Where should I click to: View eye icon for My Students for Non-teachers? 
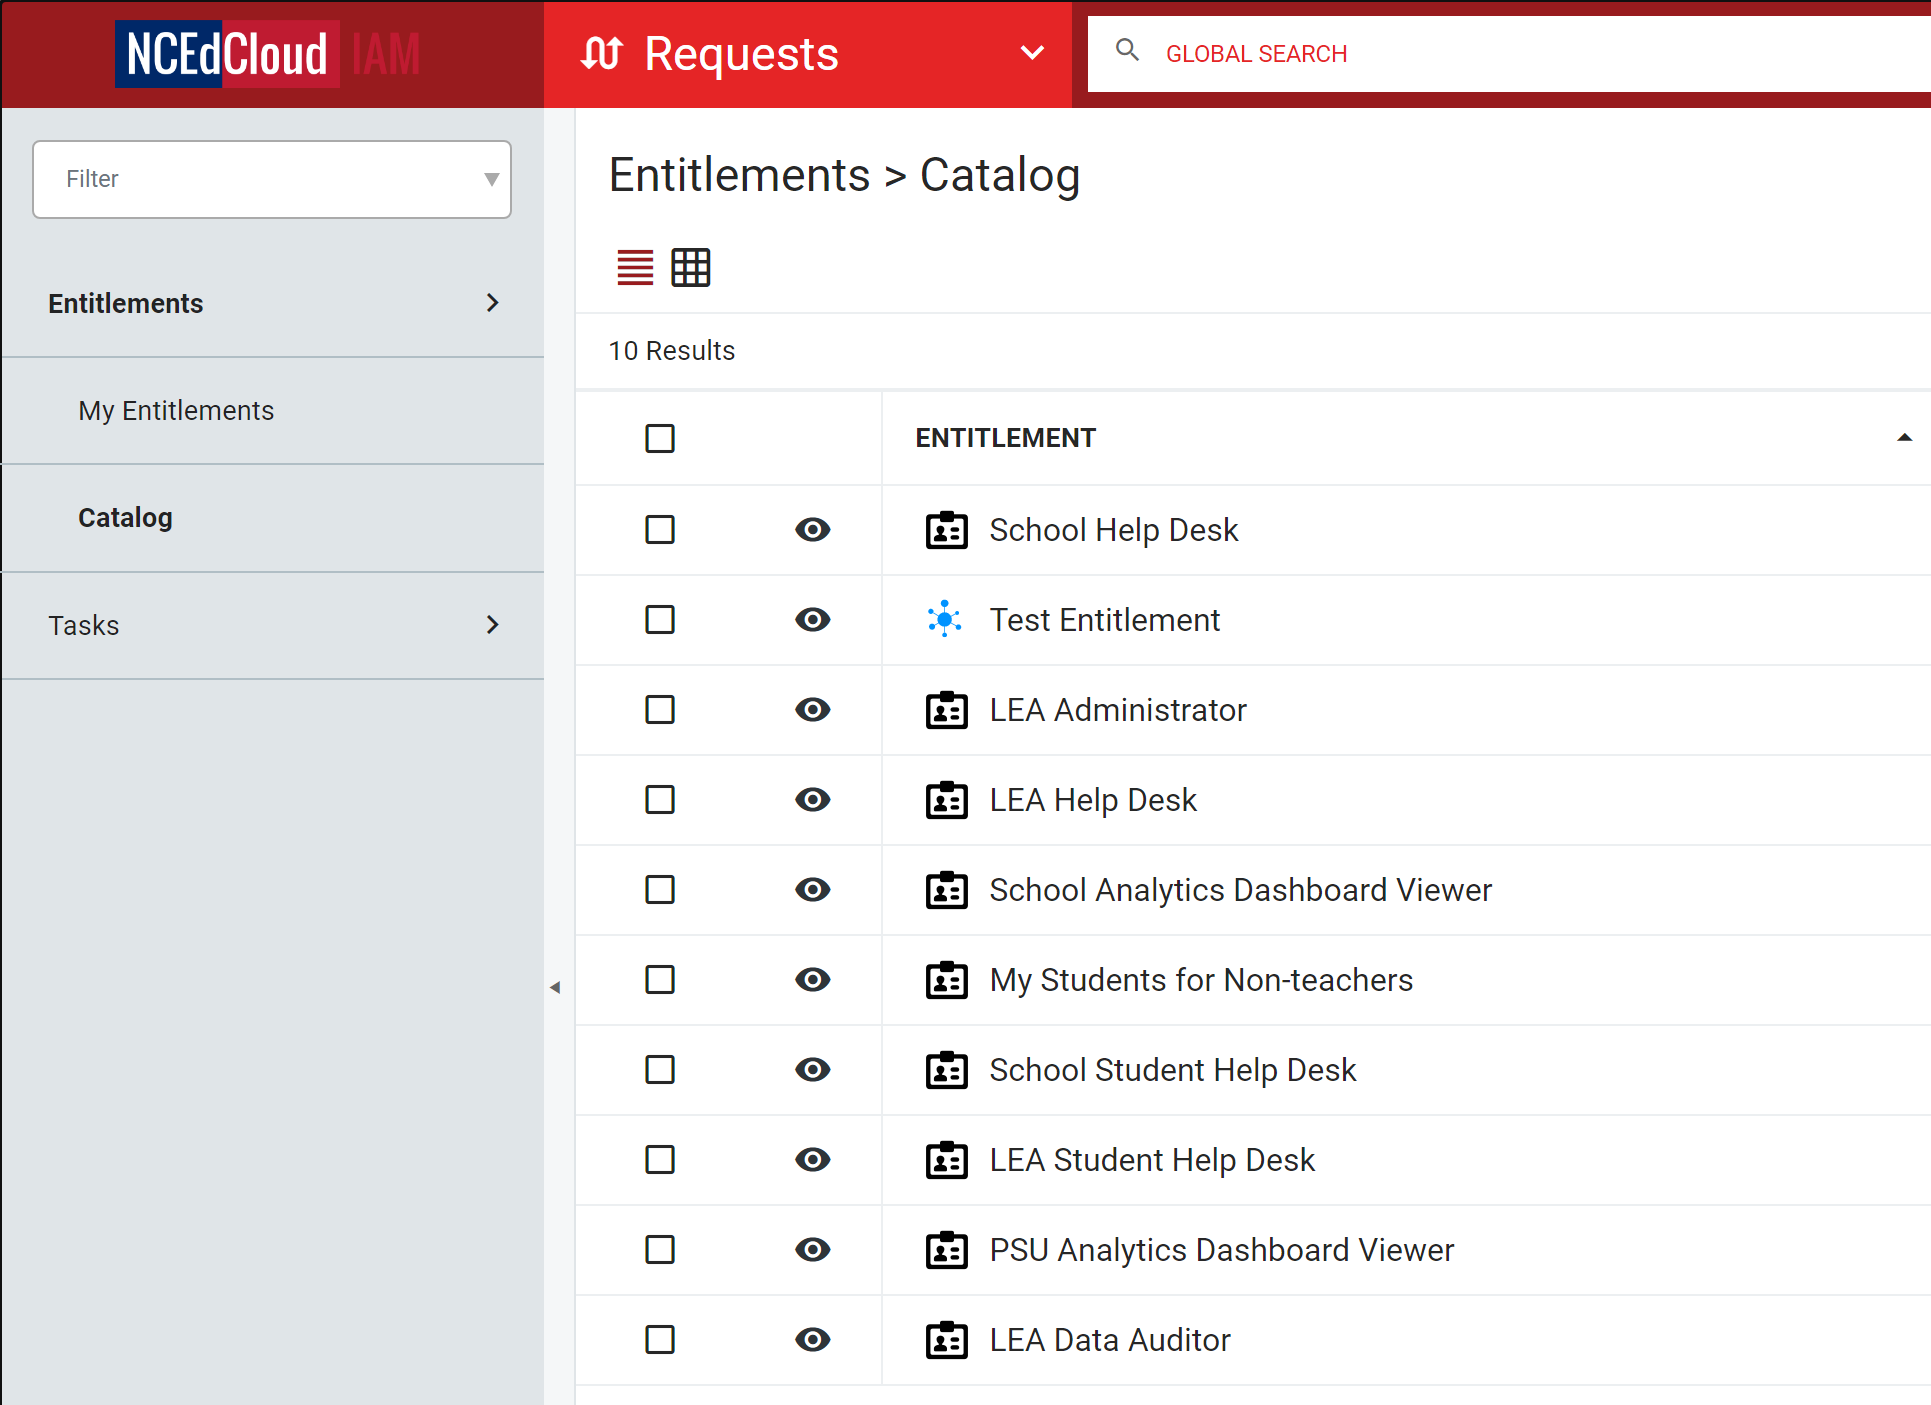[x=813, y=980]
